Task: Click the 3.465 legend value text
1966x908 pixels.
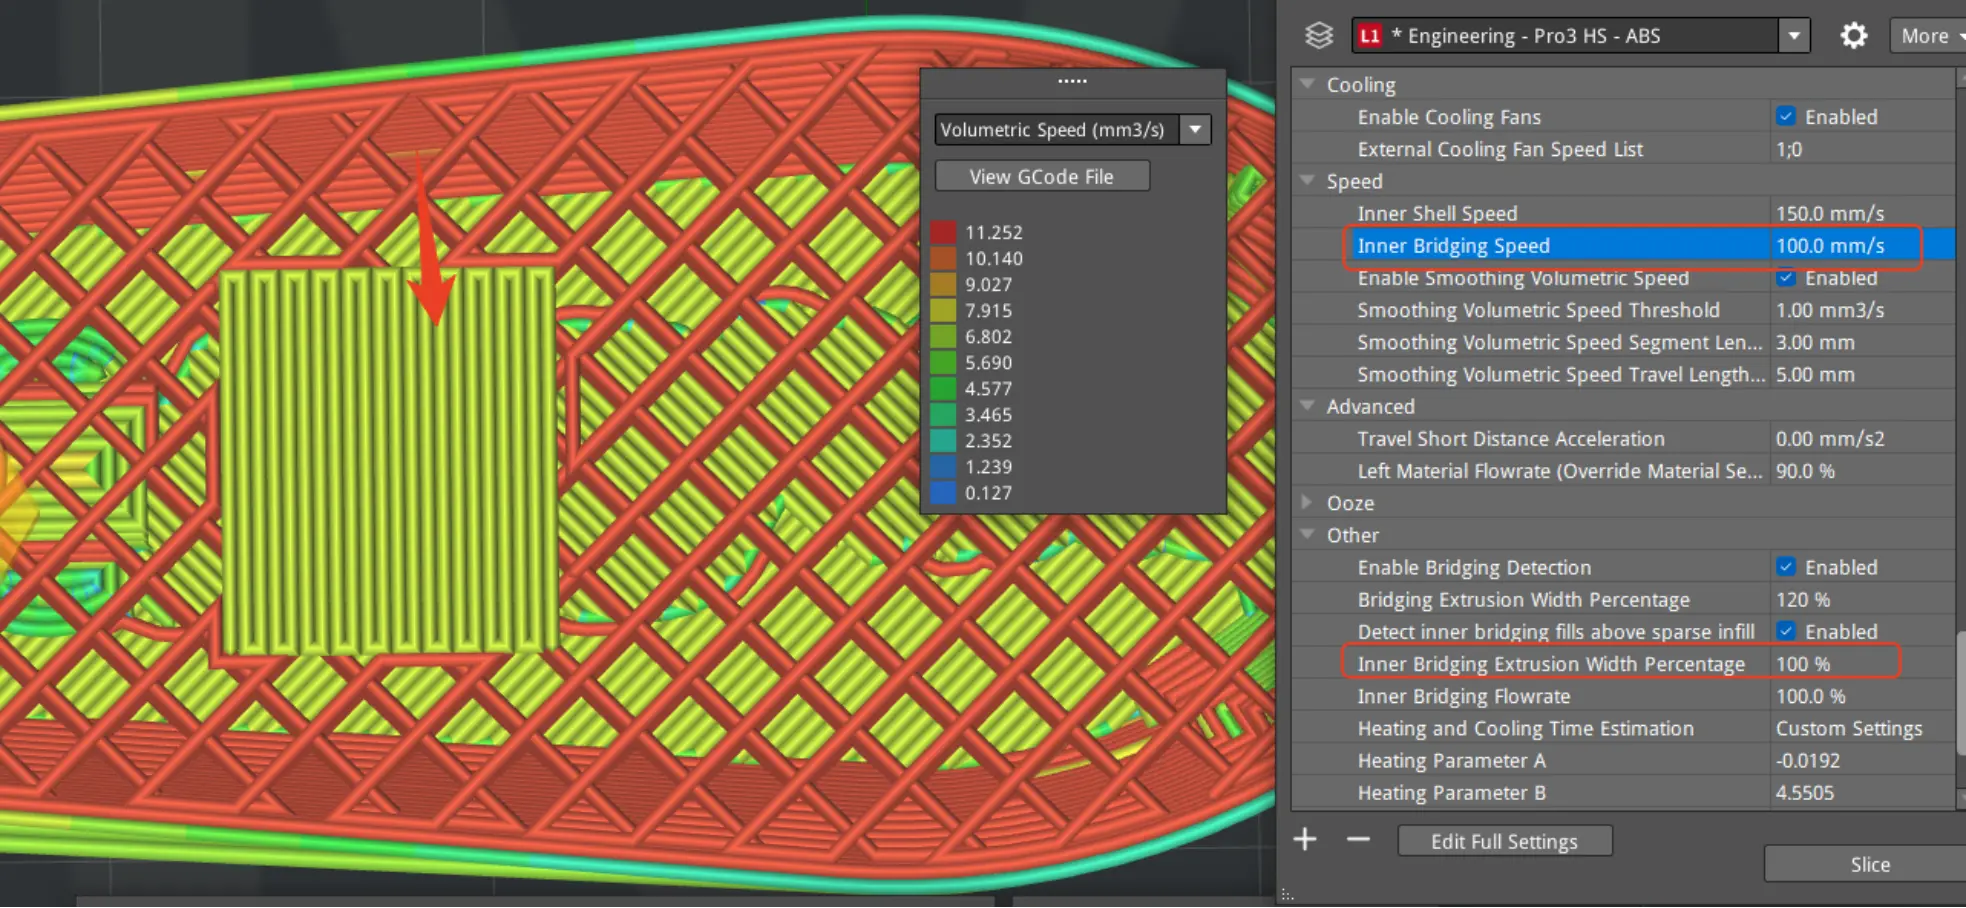Action: point(988,414)
